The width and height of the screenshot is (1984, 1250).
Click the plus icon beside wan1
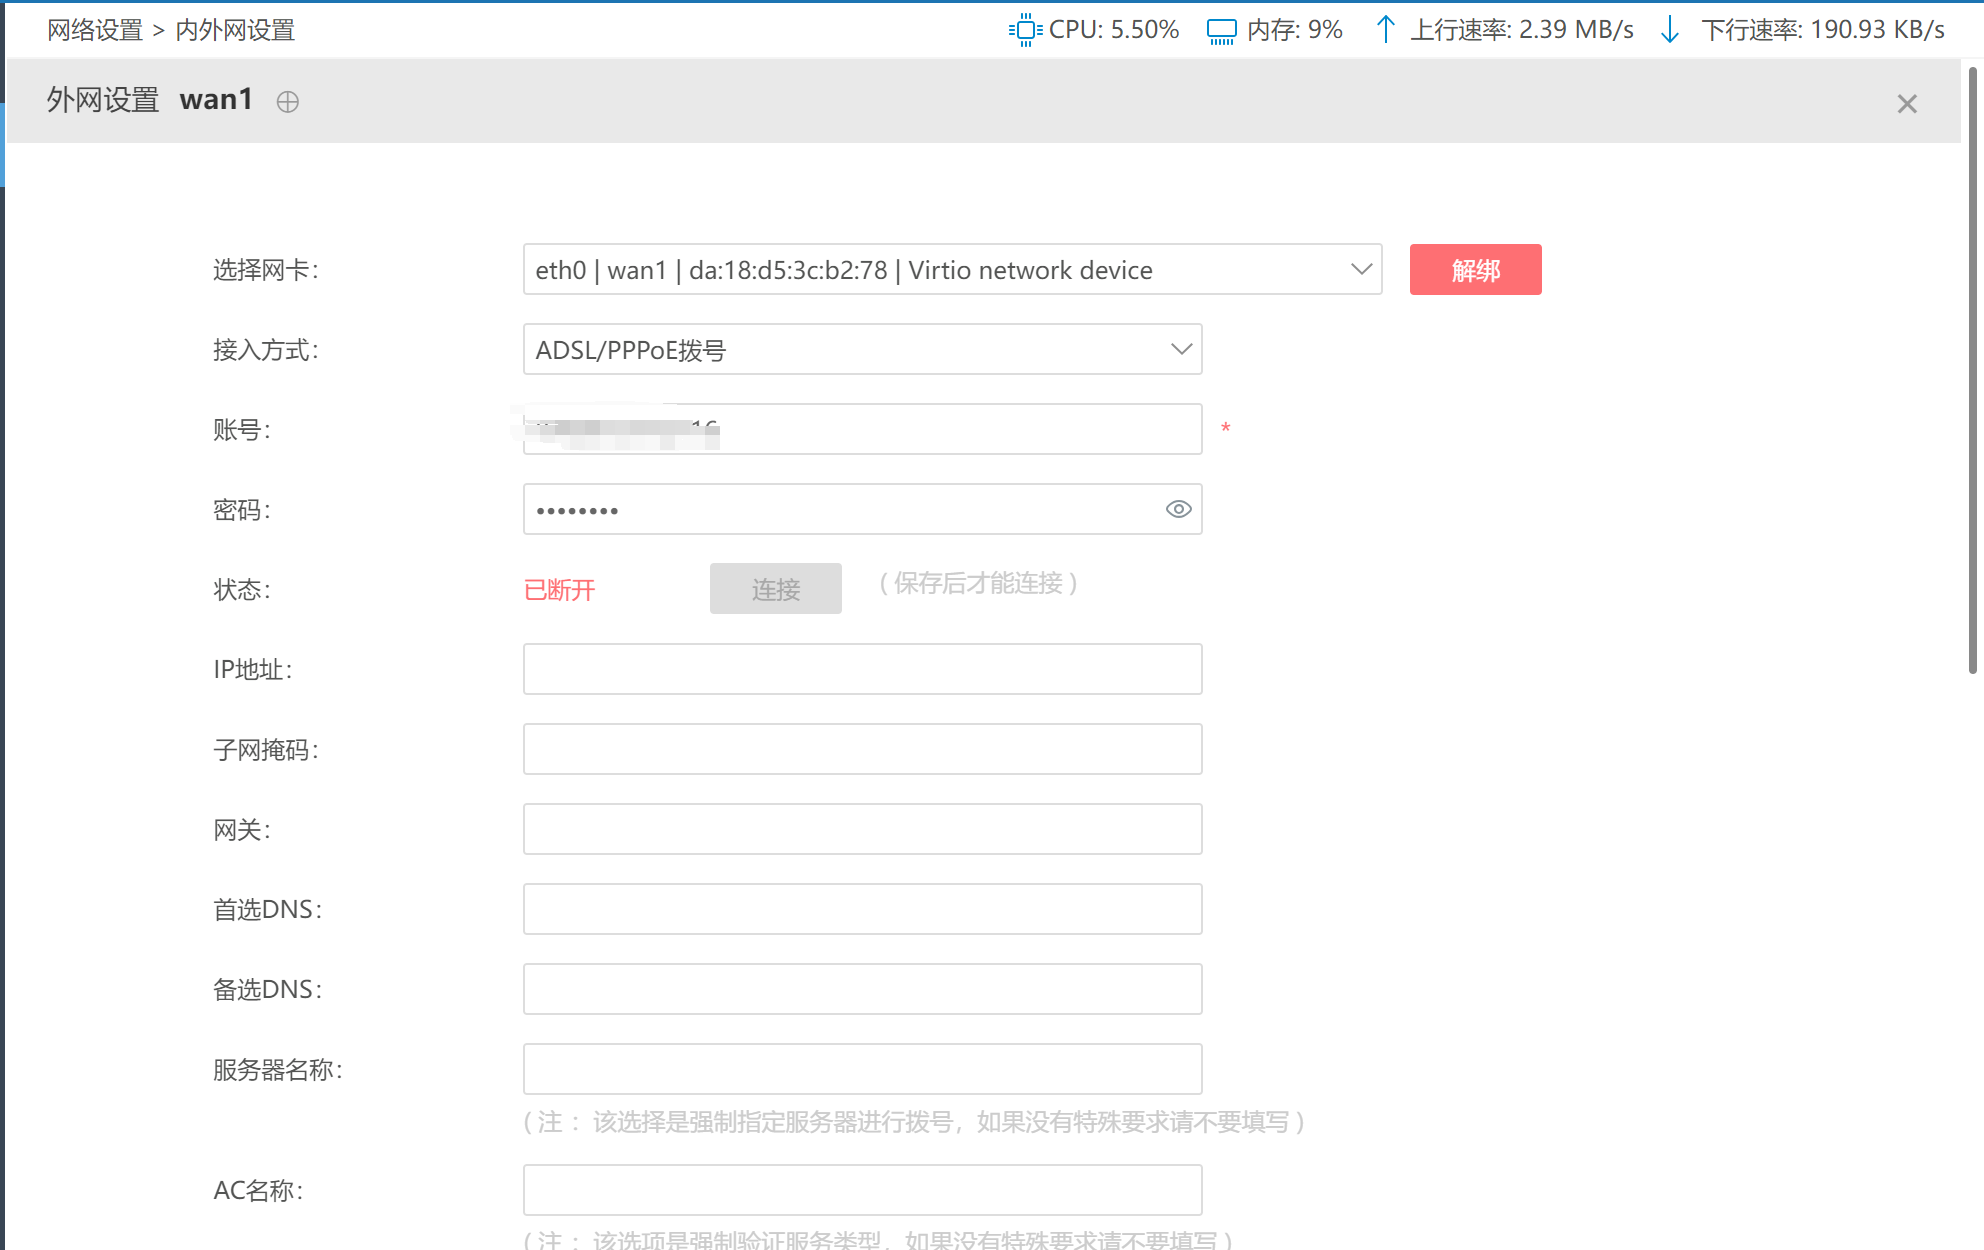click(x=288, y=102)
